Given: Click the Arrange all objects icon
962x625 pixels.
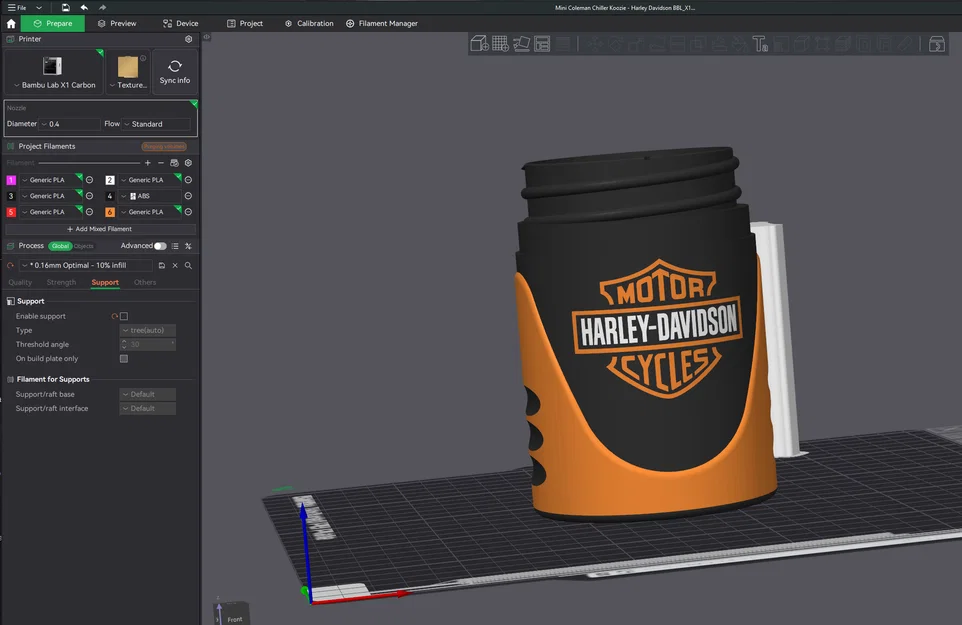Looking at the screenshot, I should click(x=542, y=44).
